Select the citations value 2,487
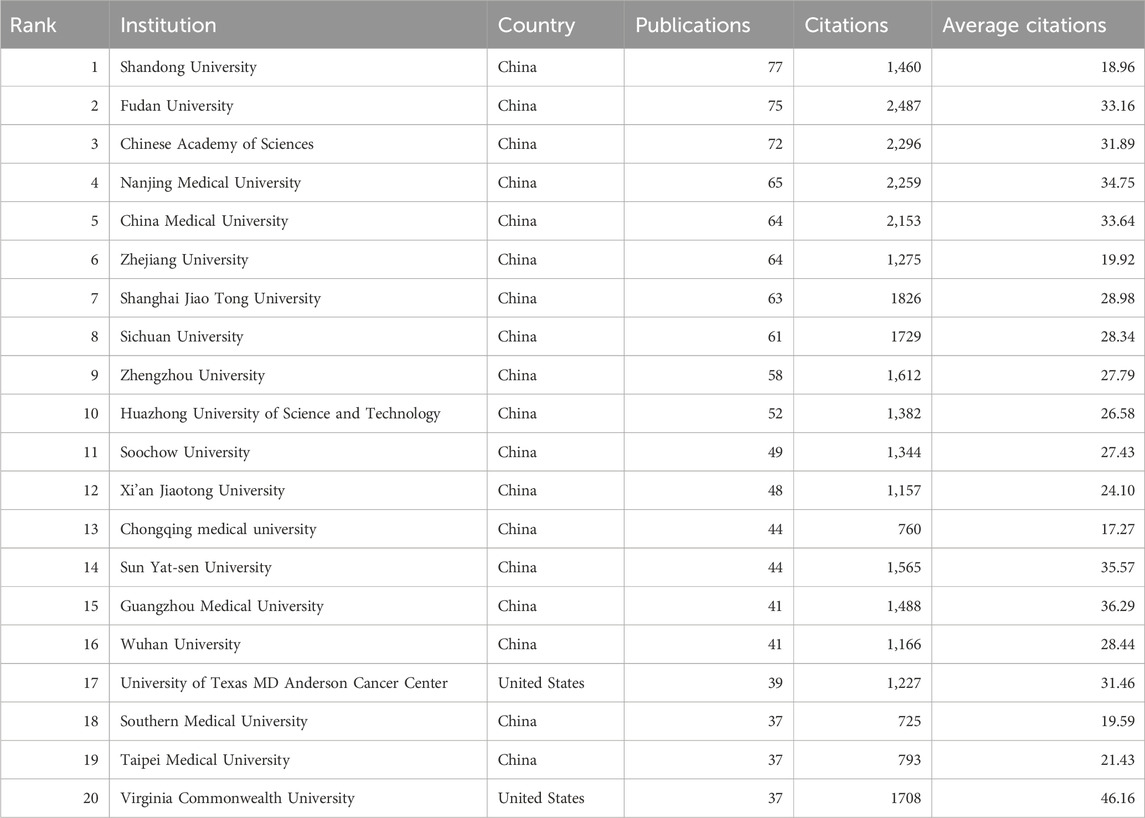 [904, 106]
